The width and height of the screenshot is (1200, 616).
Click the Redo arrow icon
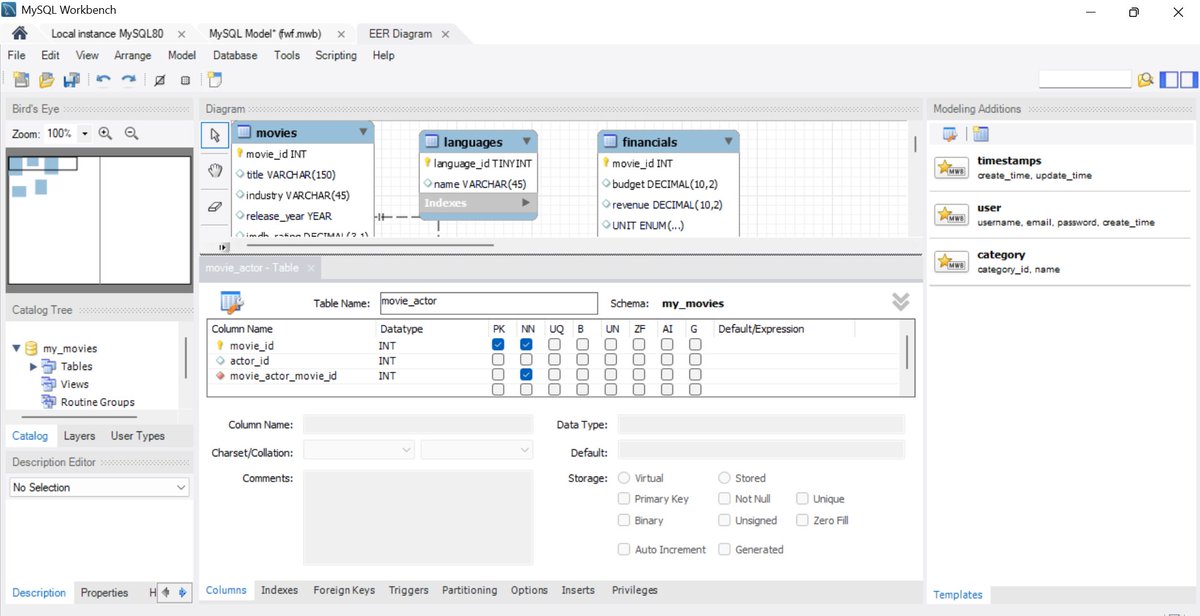click(128, 80)
